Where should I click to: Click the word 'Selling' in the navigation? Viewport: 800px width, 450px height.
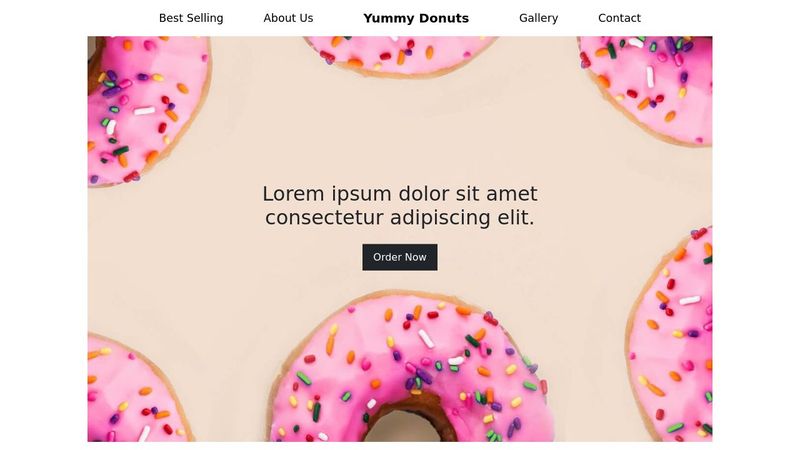pos(205,18)
